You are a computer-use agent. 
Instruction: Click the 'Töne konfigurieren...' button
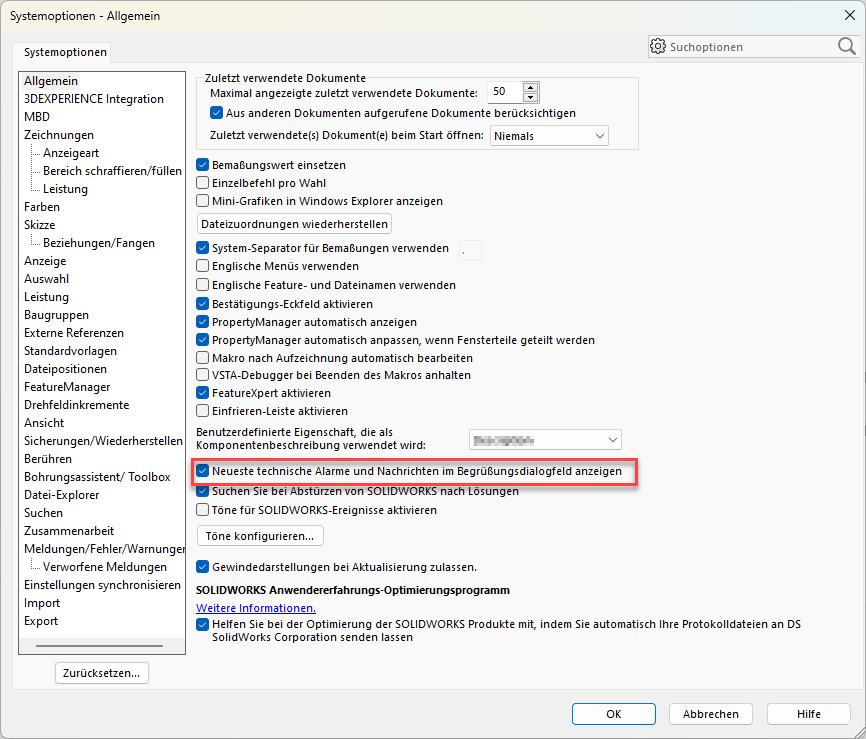tap(260, 536)
